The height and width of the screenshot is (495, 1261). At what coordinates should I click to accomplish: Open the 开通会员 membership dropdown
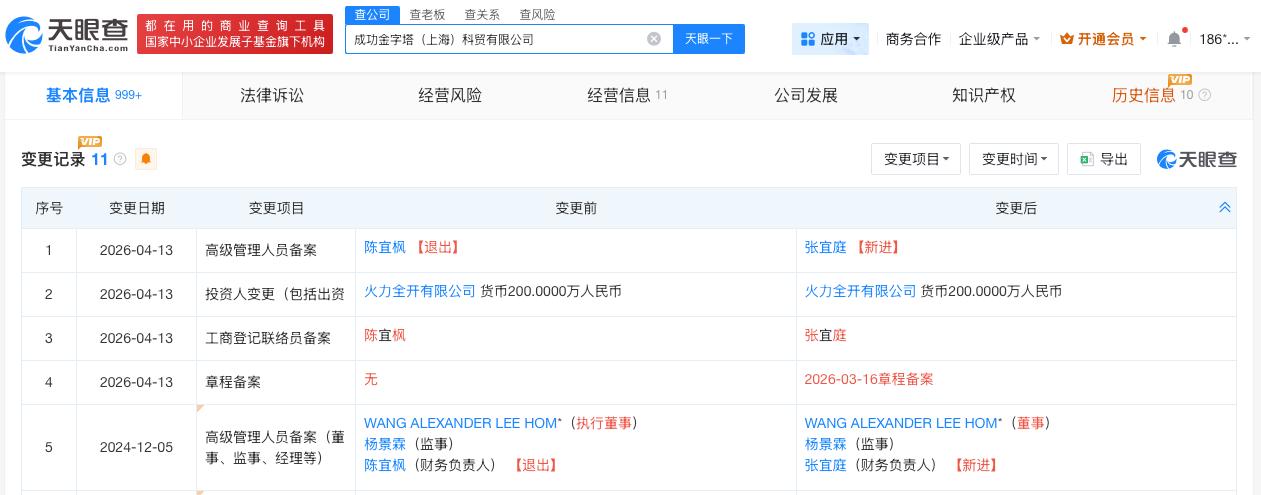pyautogui.click(x=1103, y=39)
